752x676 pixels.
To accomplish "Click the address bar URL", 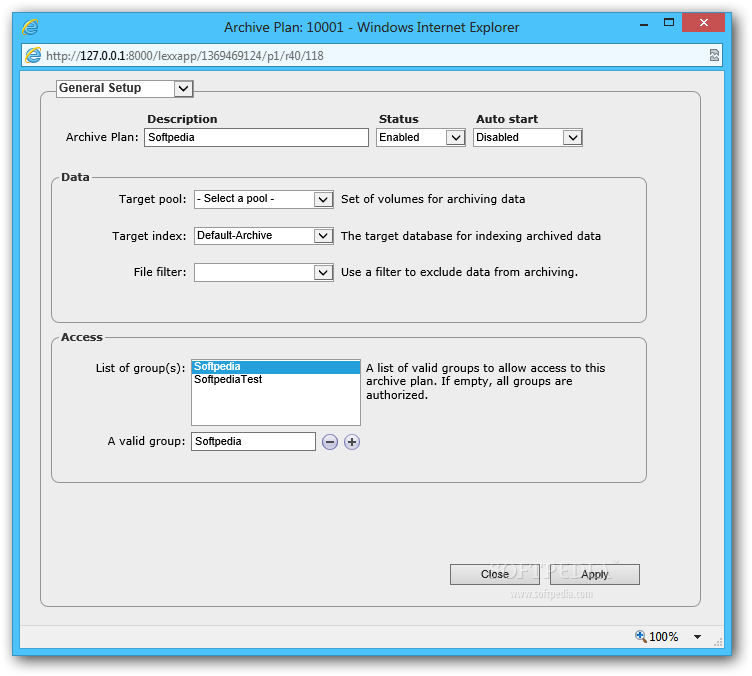I will tap(185, 56).
